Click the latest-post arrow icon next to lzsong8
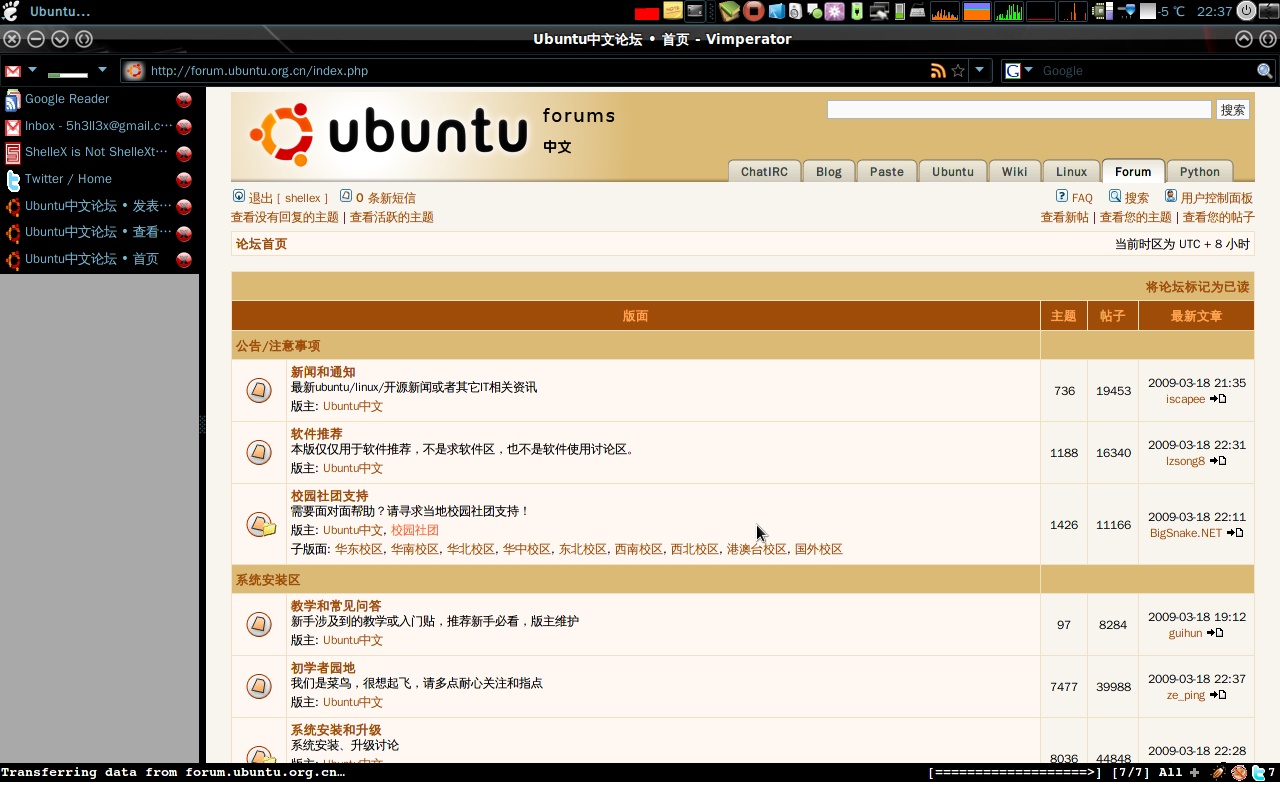Screen dimensions: 1280x800 click(1218, 461)
